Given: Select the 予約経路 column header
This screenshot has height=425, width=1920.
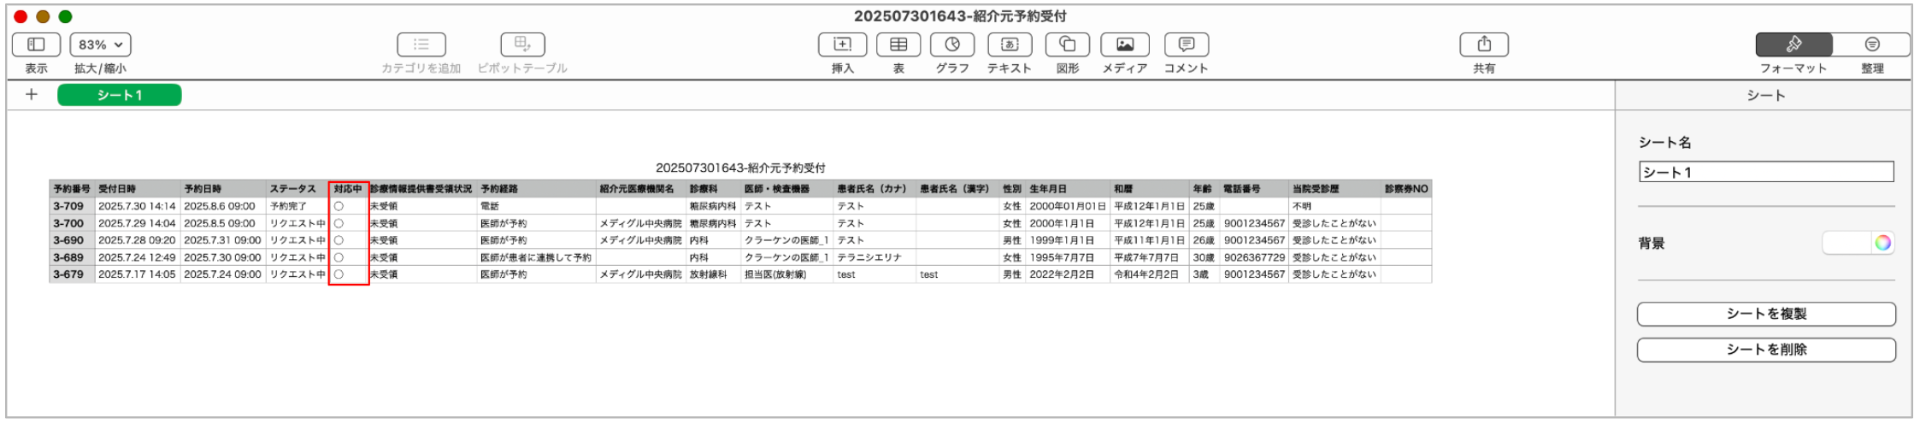Looking at the screenshot, I should (x=536, y=189).
